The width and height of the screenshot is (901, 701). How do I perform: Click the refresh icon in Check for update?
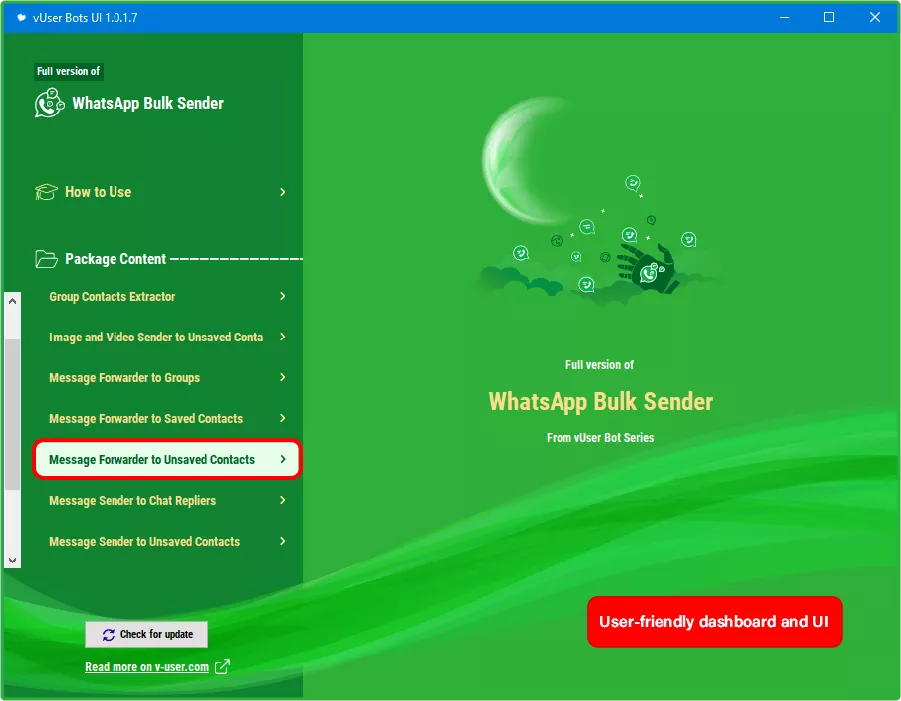click(109, 635)
